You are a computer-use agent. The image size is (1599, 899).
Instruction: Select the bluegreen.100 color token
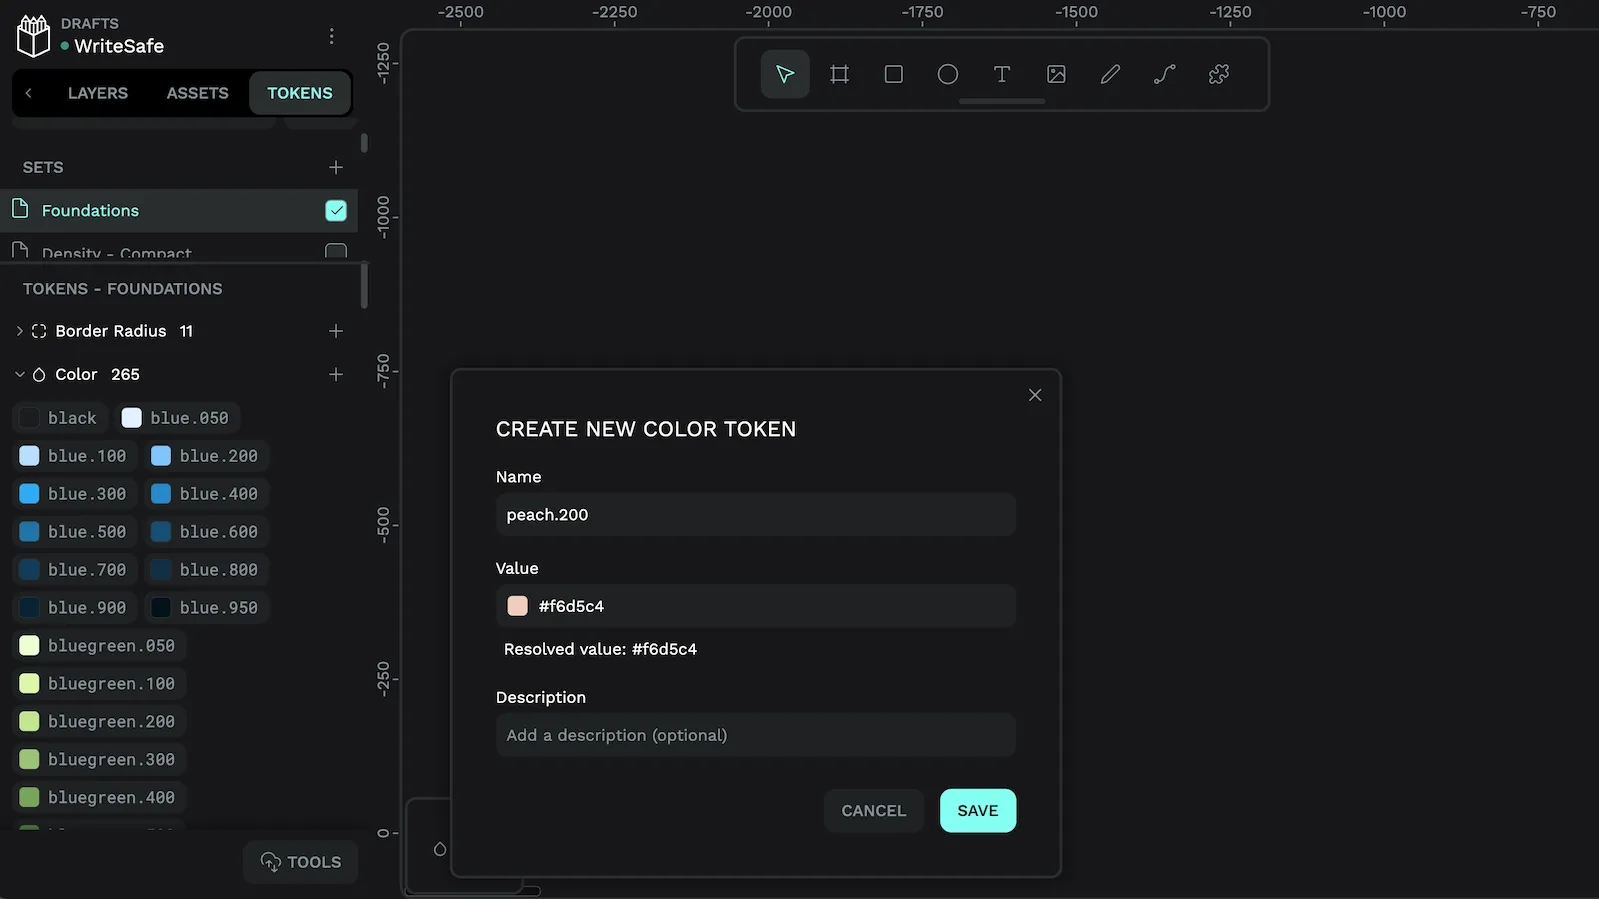tap(99, 684)
